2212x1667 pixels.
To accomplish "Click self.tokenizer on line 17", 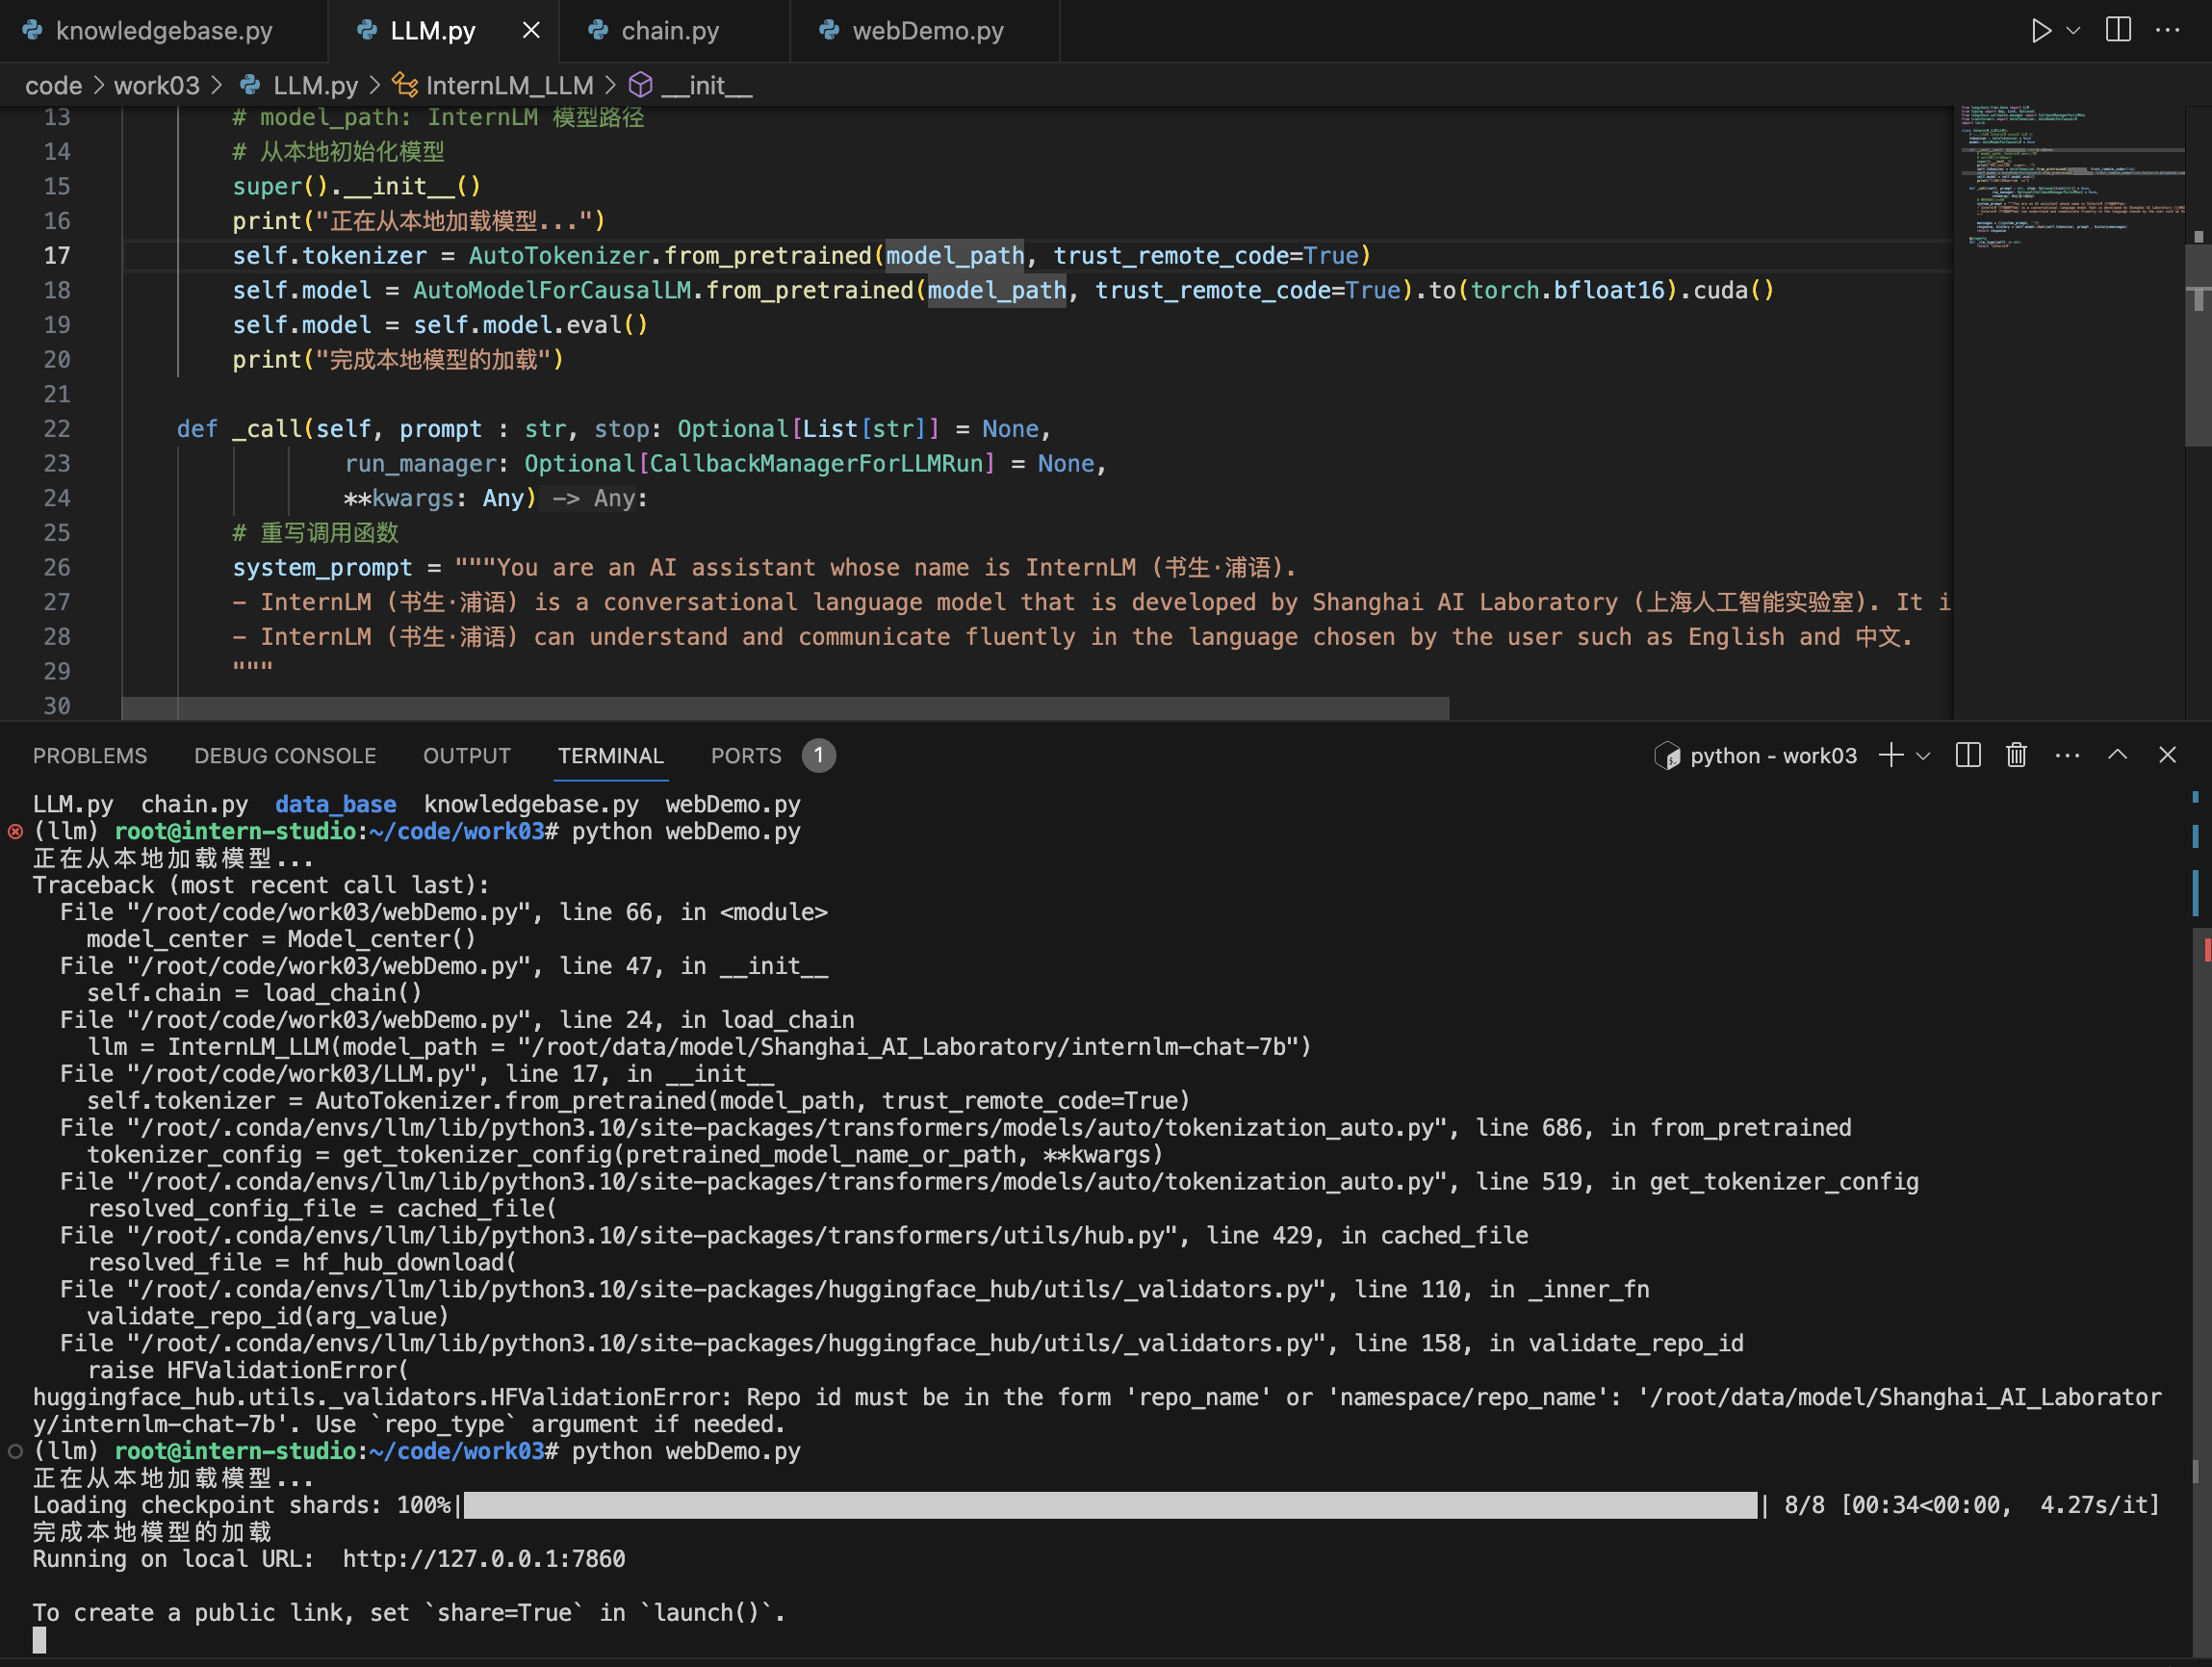I will click(x=329, y=255).
